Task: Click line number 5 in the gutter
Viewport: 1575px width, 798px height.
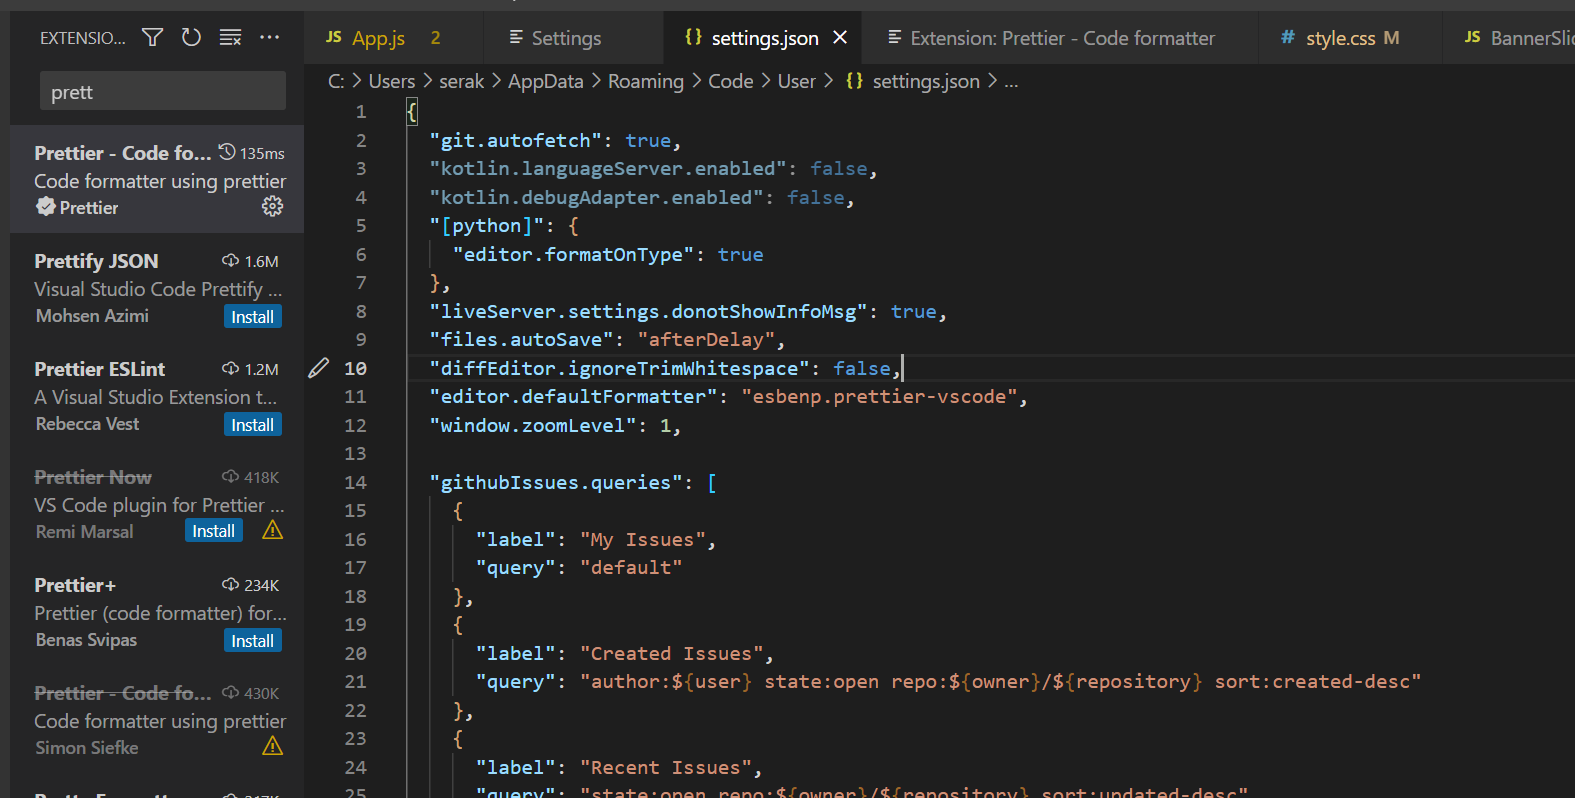Action: [361, 225]
